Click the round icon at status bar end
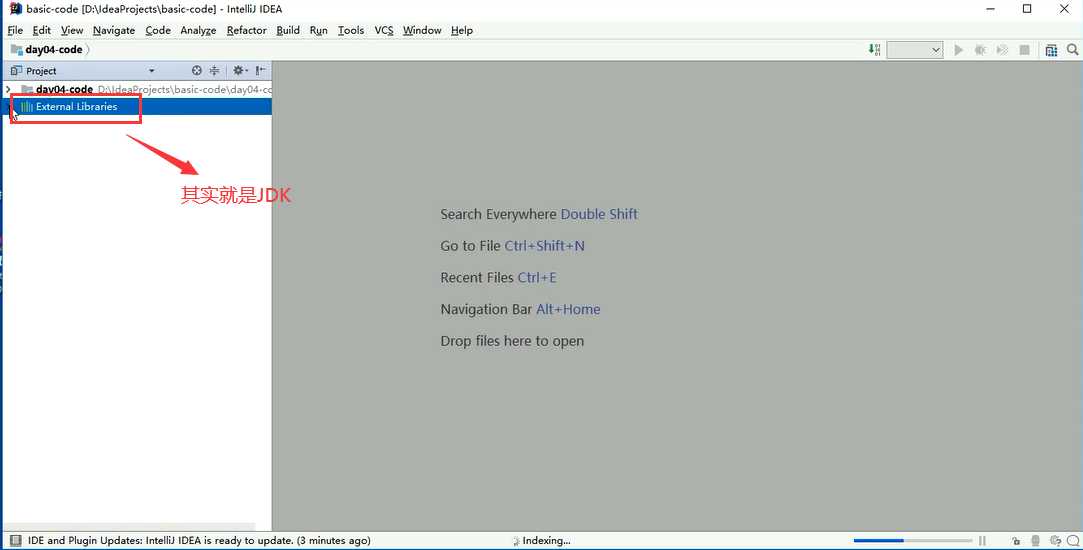Viewport: 1083px width, 550px height. click(x=1073, y=540)
